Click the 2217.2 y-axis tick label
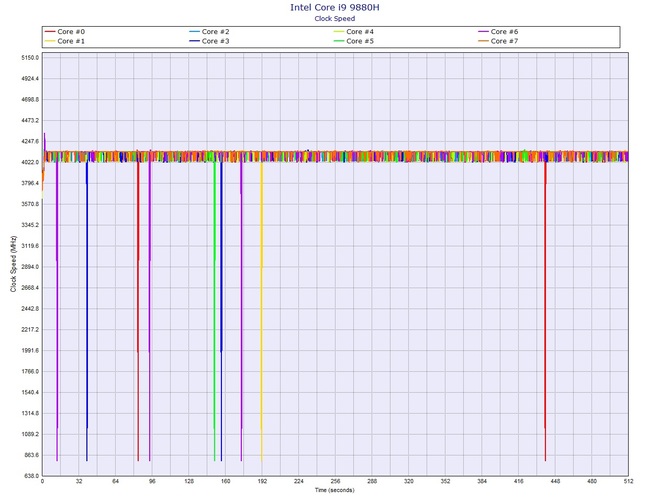The image size is (670, 502). (x=30, y=330)
